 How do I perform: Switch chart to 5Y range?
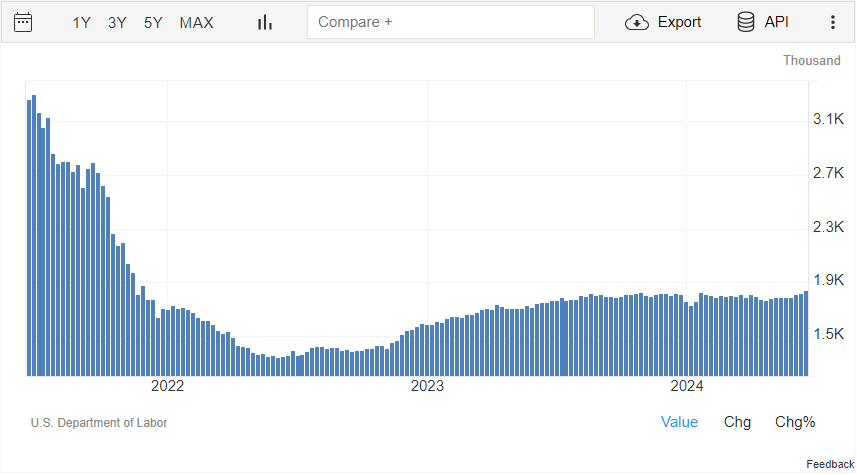click(153, 22)
